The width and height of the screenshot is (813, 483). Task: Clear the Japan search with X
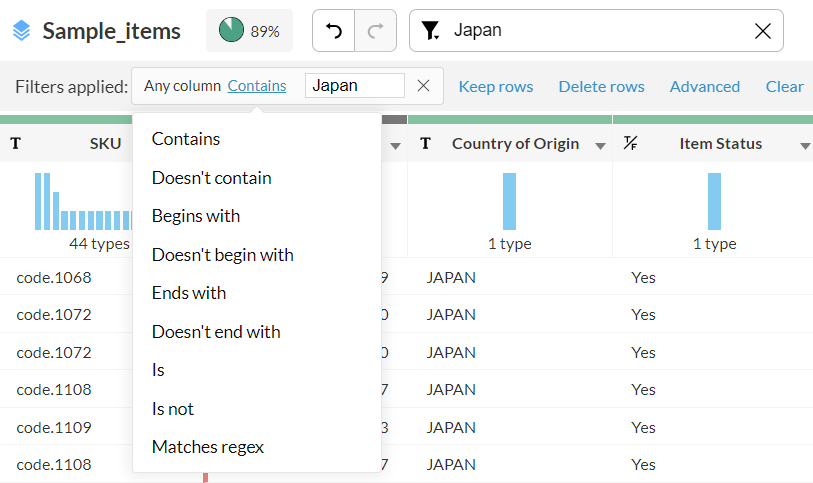tap(762, 31)
